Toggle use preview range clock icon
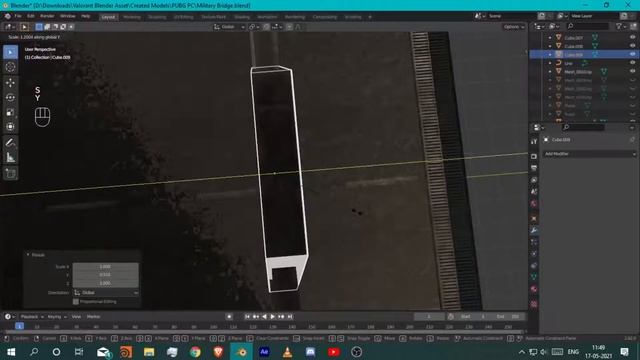The image size is (640, 360). point(451,316)
